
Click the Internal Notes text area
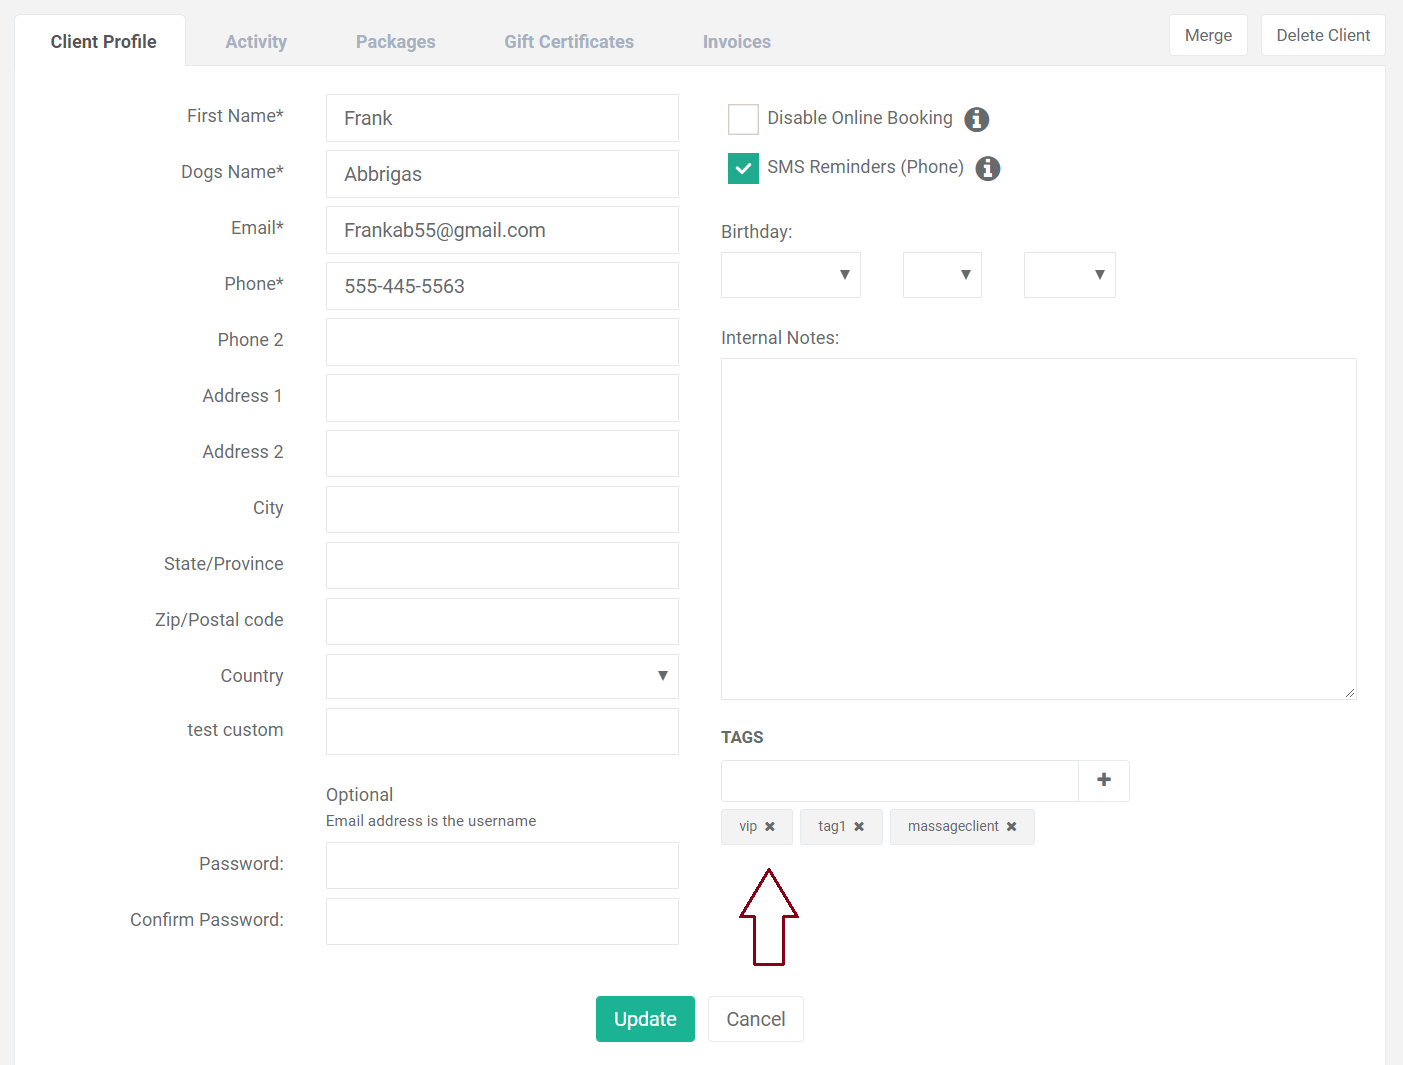click(x=1038, y=529)
